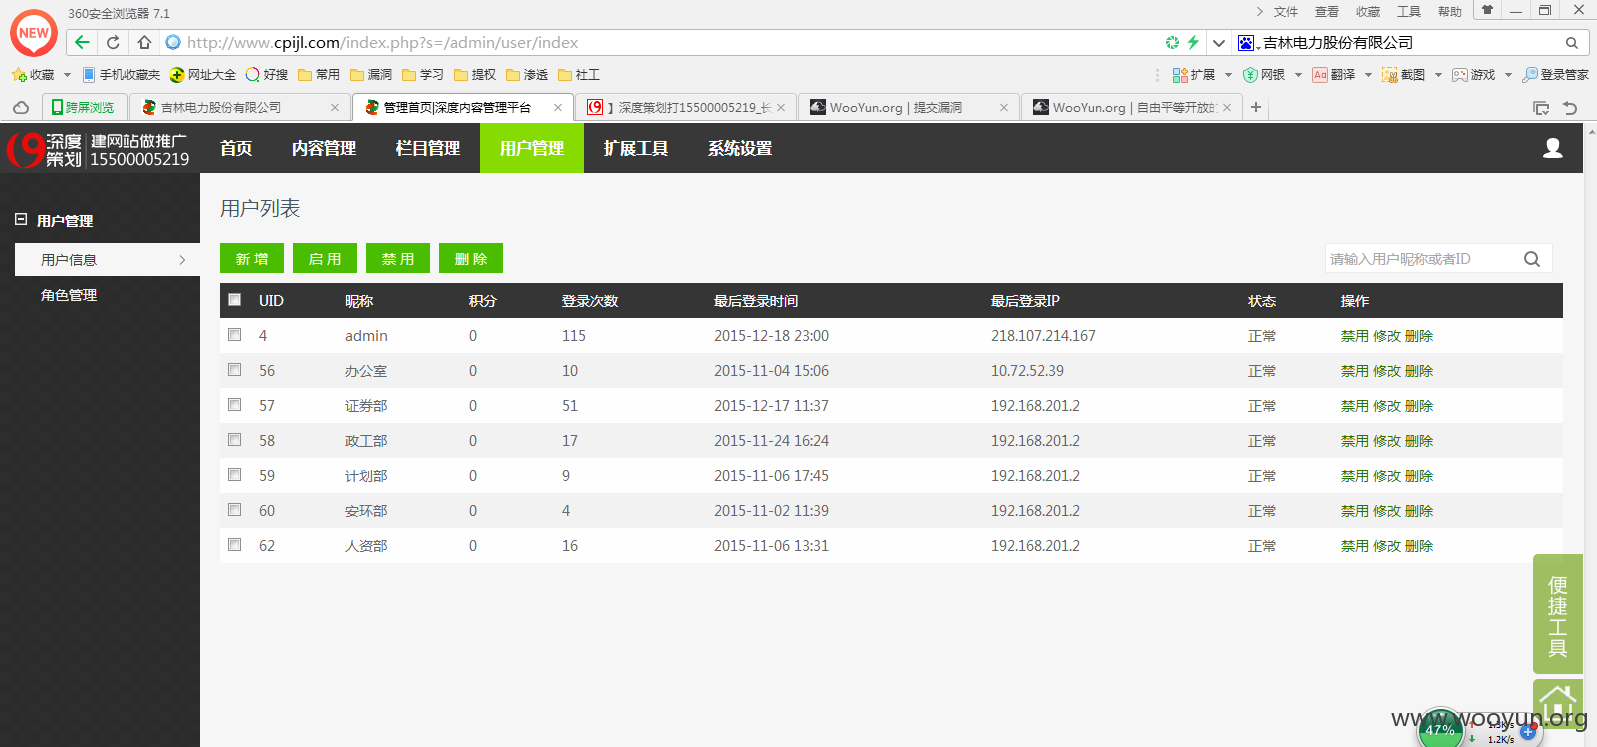
Task: Click the green 禁用 toolbar button
Action: [x=398, y=258]
